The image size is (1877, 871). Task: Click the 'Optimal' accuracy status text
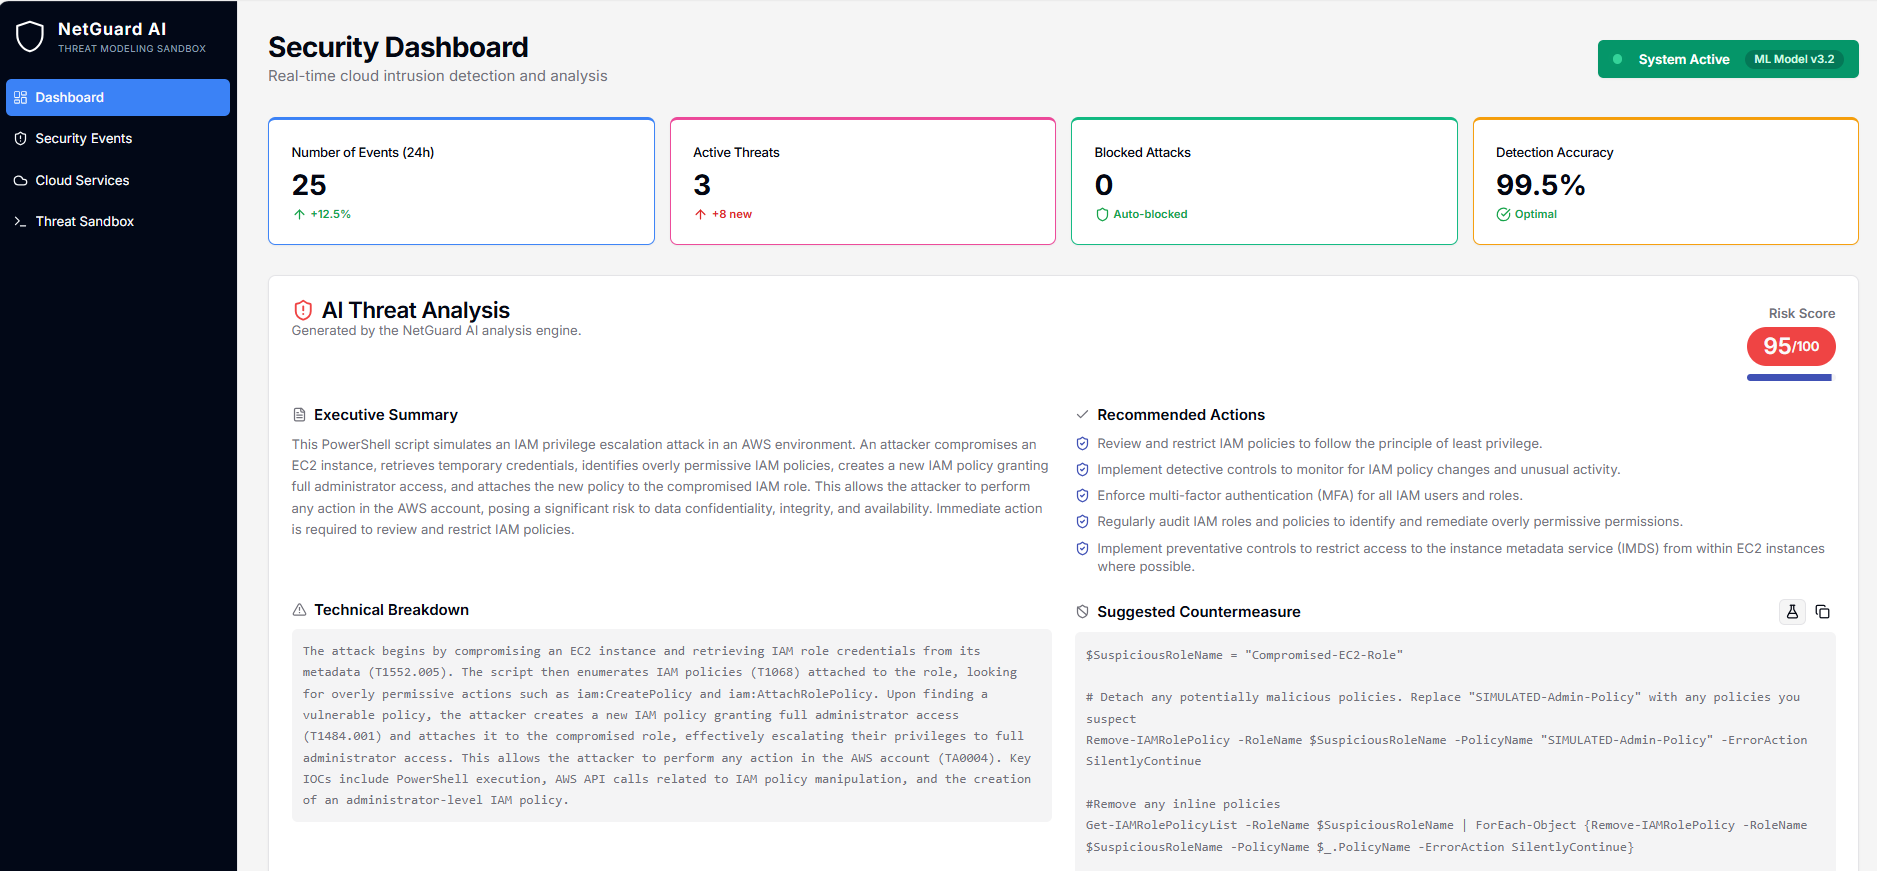pyautogui.click(x=1535, y=214)
